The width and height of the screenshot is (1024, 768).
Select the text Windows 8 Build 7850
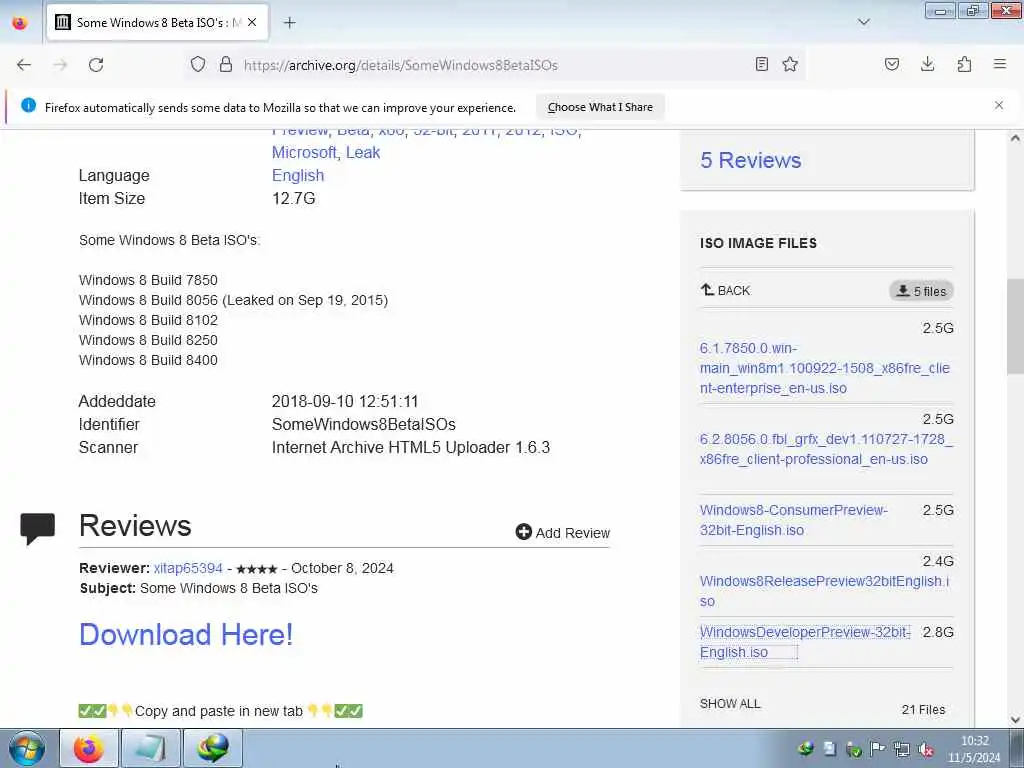pyautogui.click(x=148, y=280)
